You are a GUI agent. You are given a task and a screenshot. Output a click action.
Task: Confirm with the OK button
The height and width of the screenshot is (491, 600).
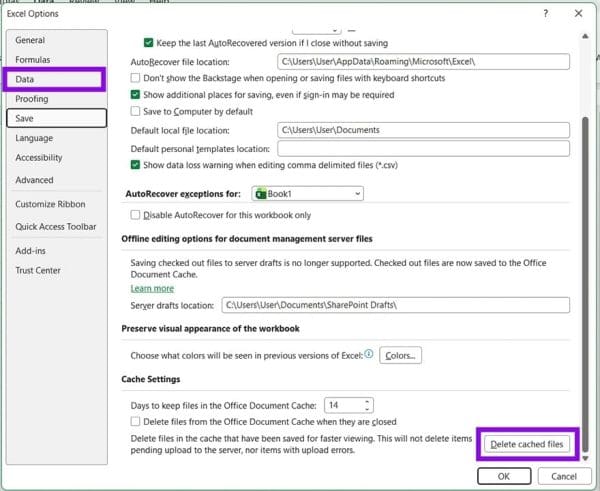point(504,476)
